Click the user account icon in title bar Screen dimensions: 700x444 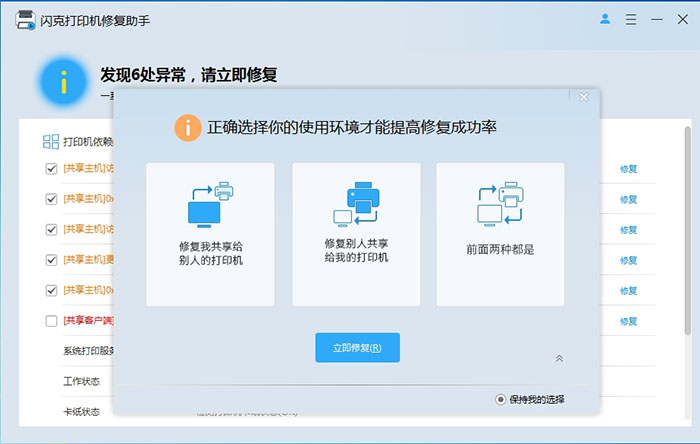[604, 19]
